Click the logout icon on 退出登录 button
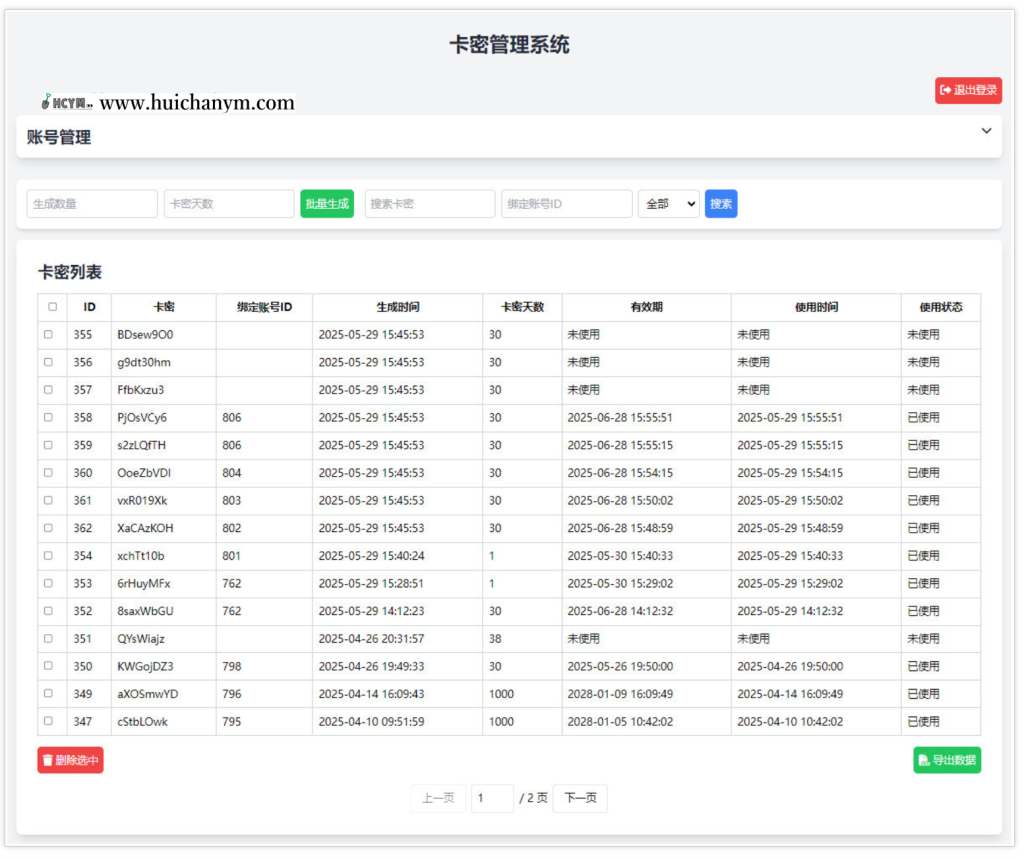This screenshot has height=859, width=1024. click(948, 90)
